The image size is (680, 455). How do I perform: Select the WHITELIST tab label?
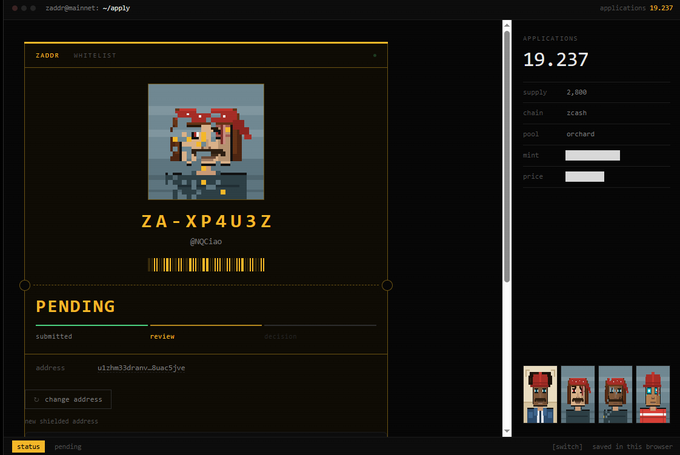click(x=95, y=56)
